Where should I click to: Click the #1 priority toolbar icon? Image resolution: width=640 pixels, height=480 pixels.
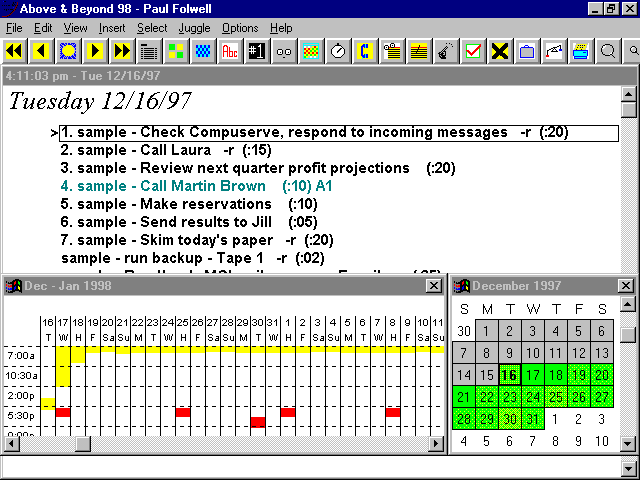(x=257, y=50)
